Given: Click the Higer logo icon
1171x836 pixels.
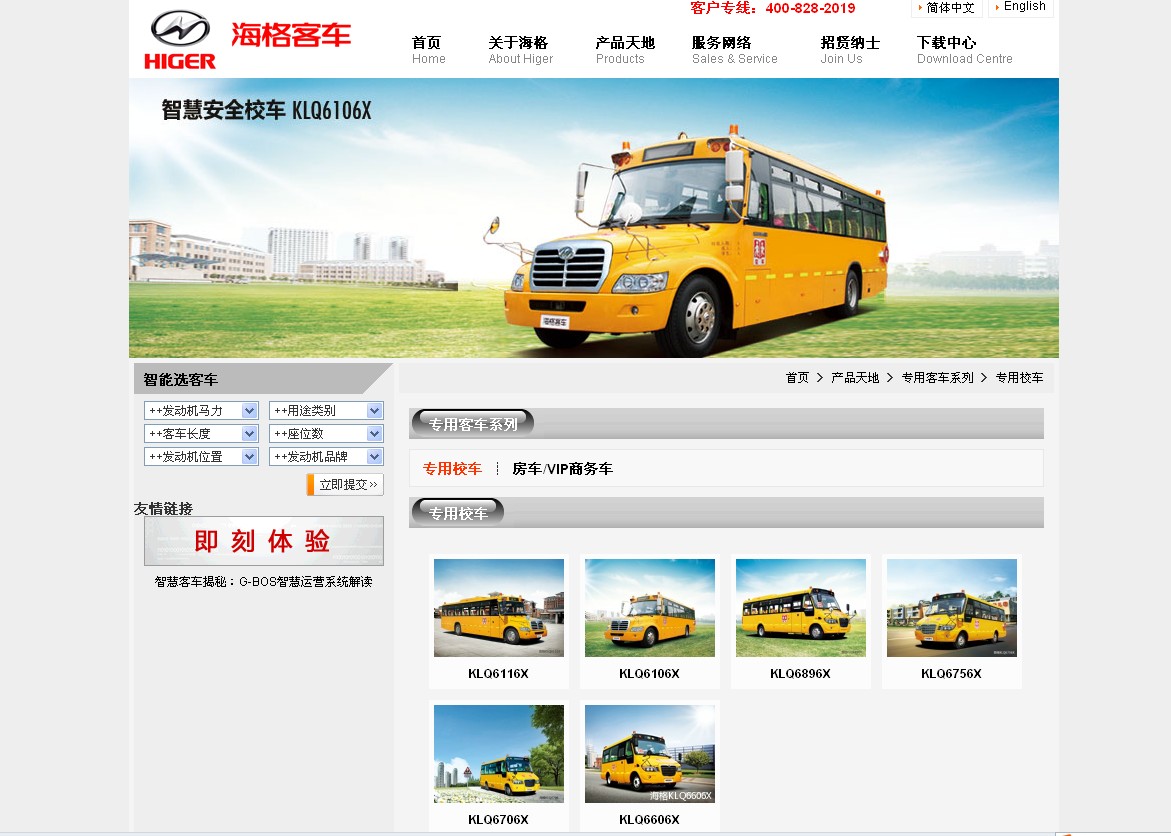Looking at the screenshot, I should (181, 40).
